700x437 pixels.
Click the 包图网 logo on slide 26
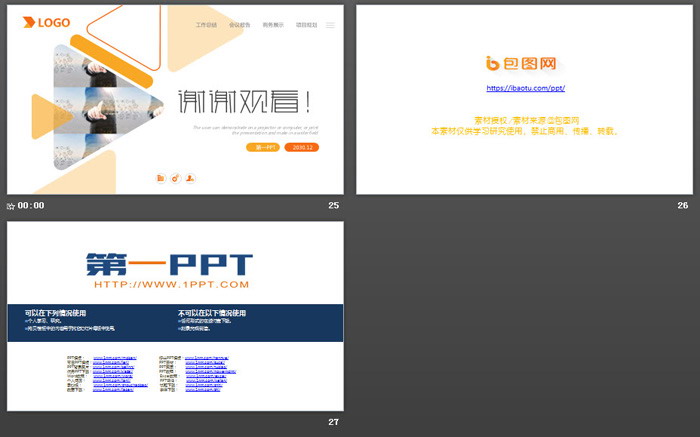coord(521,63)
